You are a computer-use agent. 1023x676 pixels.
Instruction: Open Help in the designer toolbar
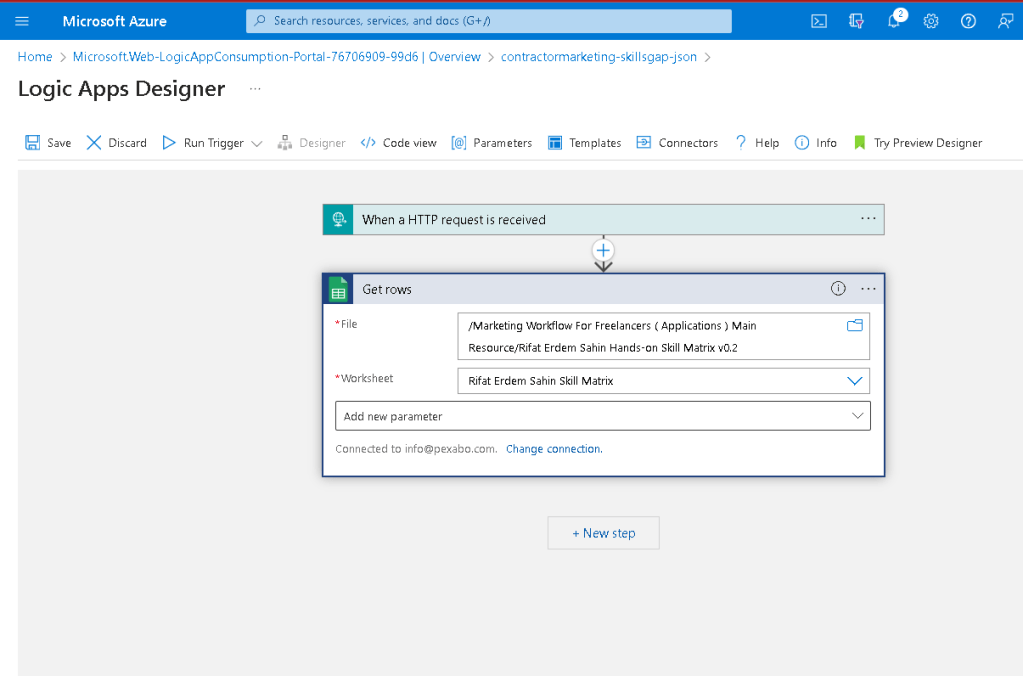point(757,143)
